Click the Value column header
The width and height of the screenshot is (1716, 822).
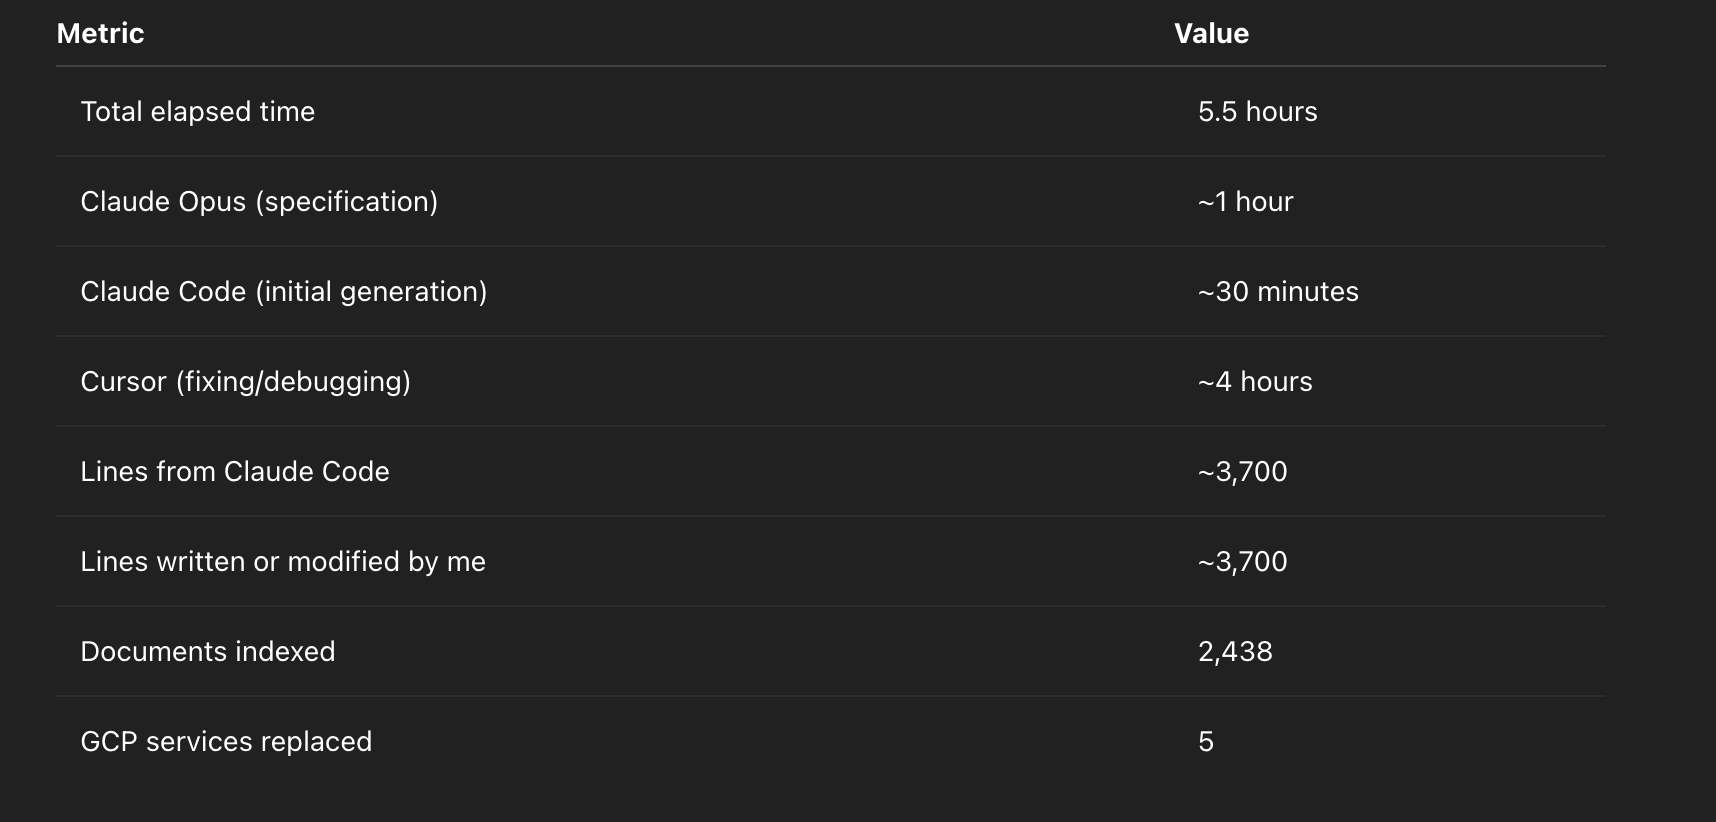click(1211, 33)
